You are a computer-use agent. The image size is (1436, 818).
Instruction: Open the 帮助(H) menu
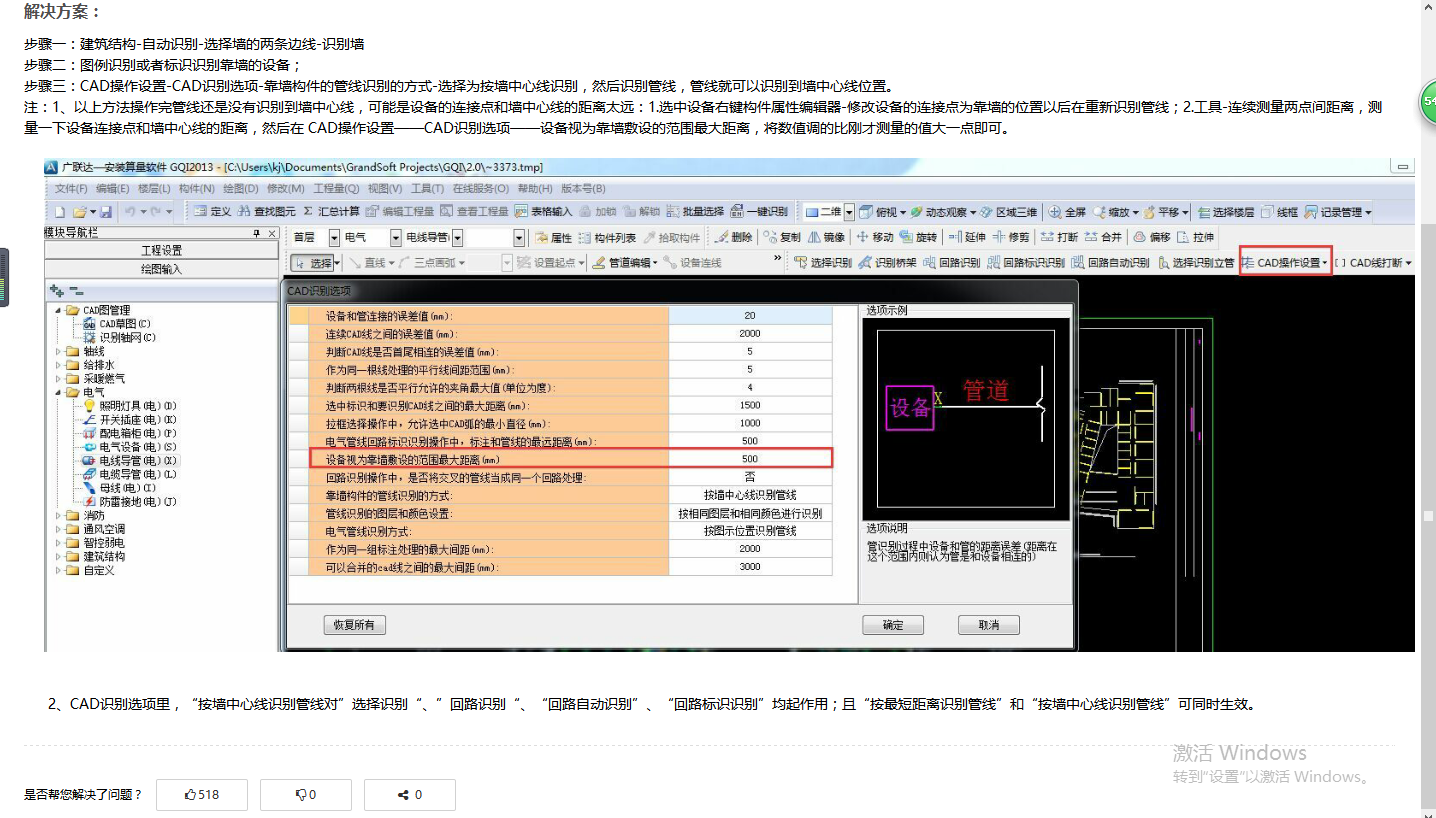(535, 188)
